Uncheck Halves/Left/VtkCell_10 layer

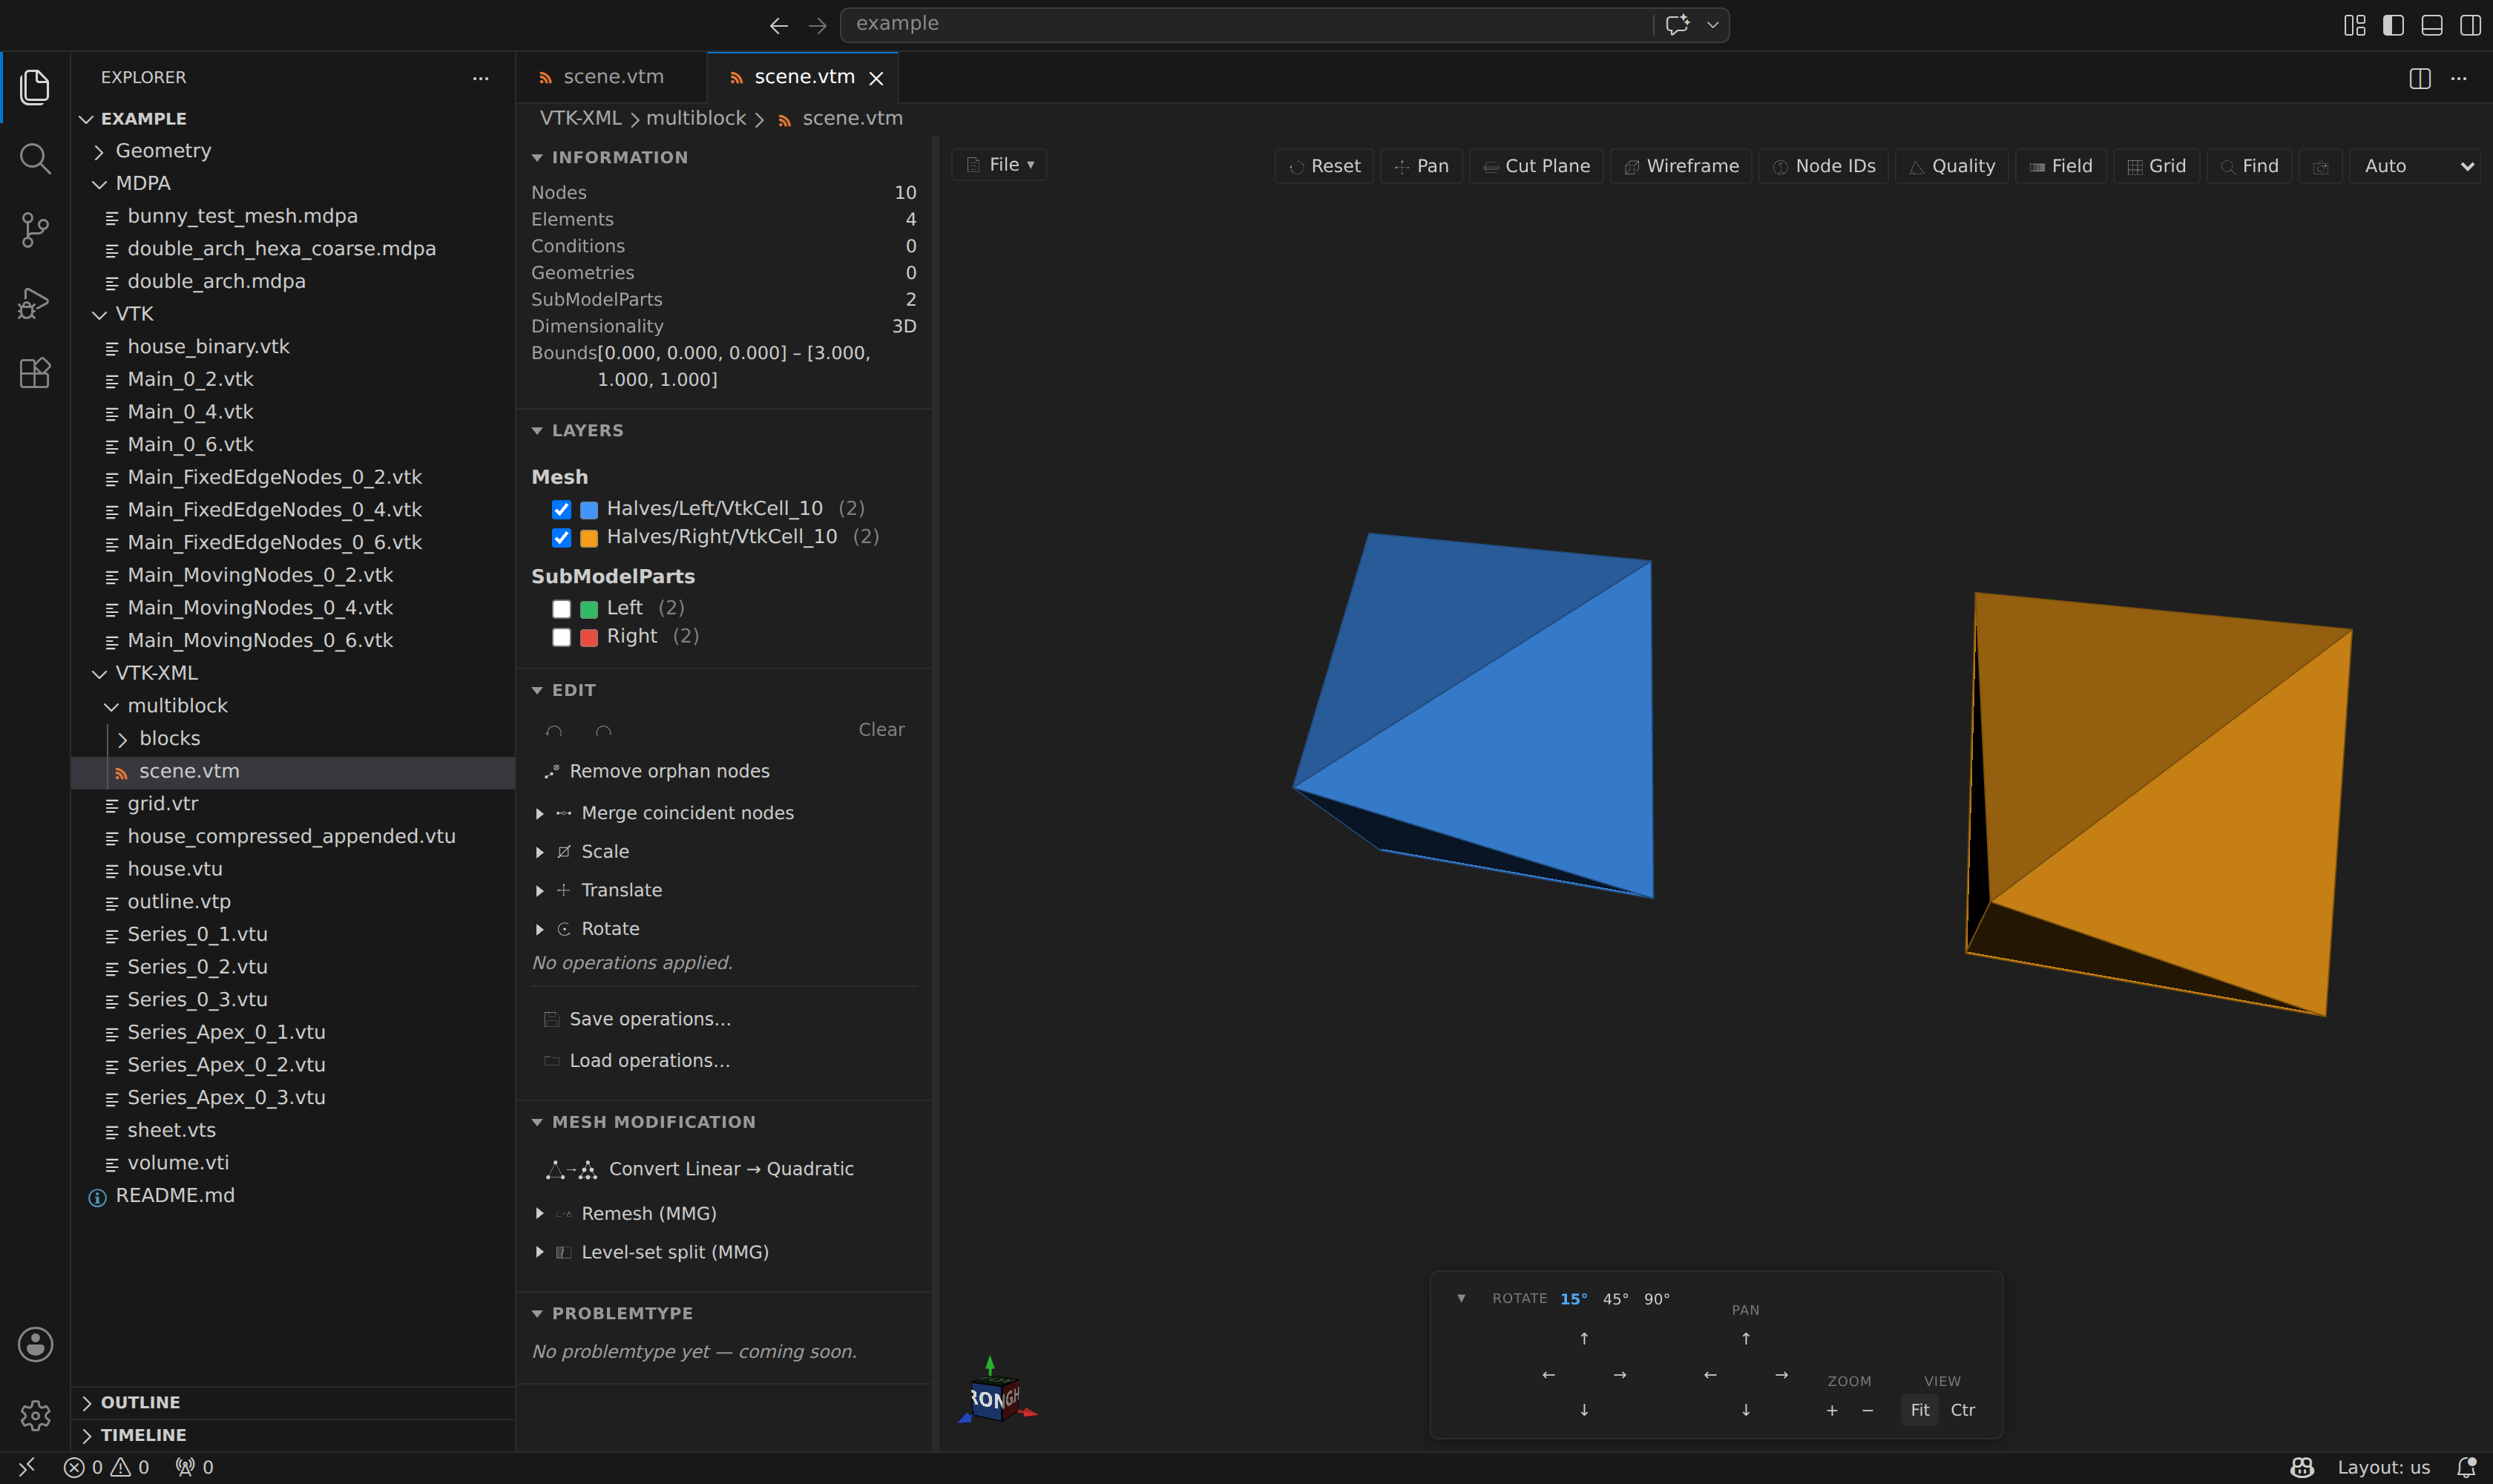[x=562, y=510]
